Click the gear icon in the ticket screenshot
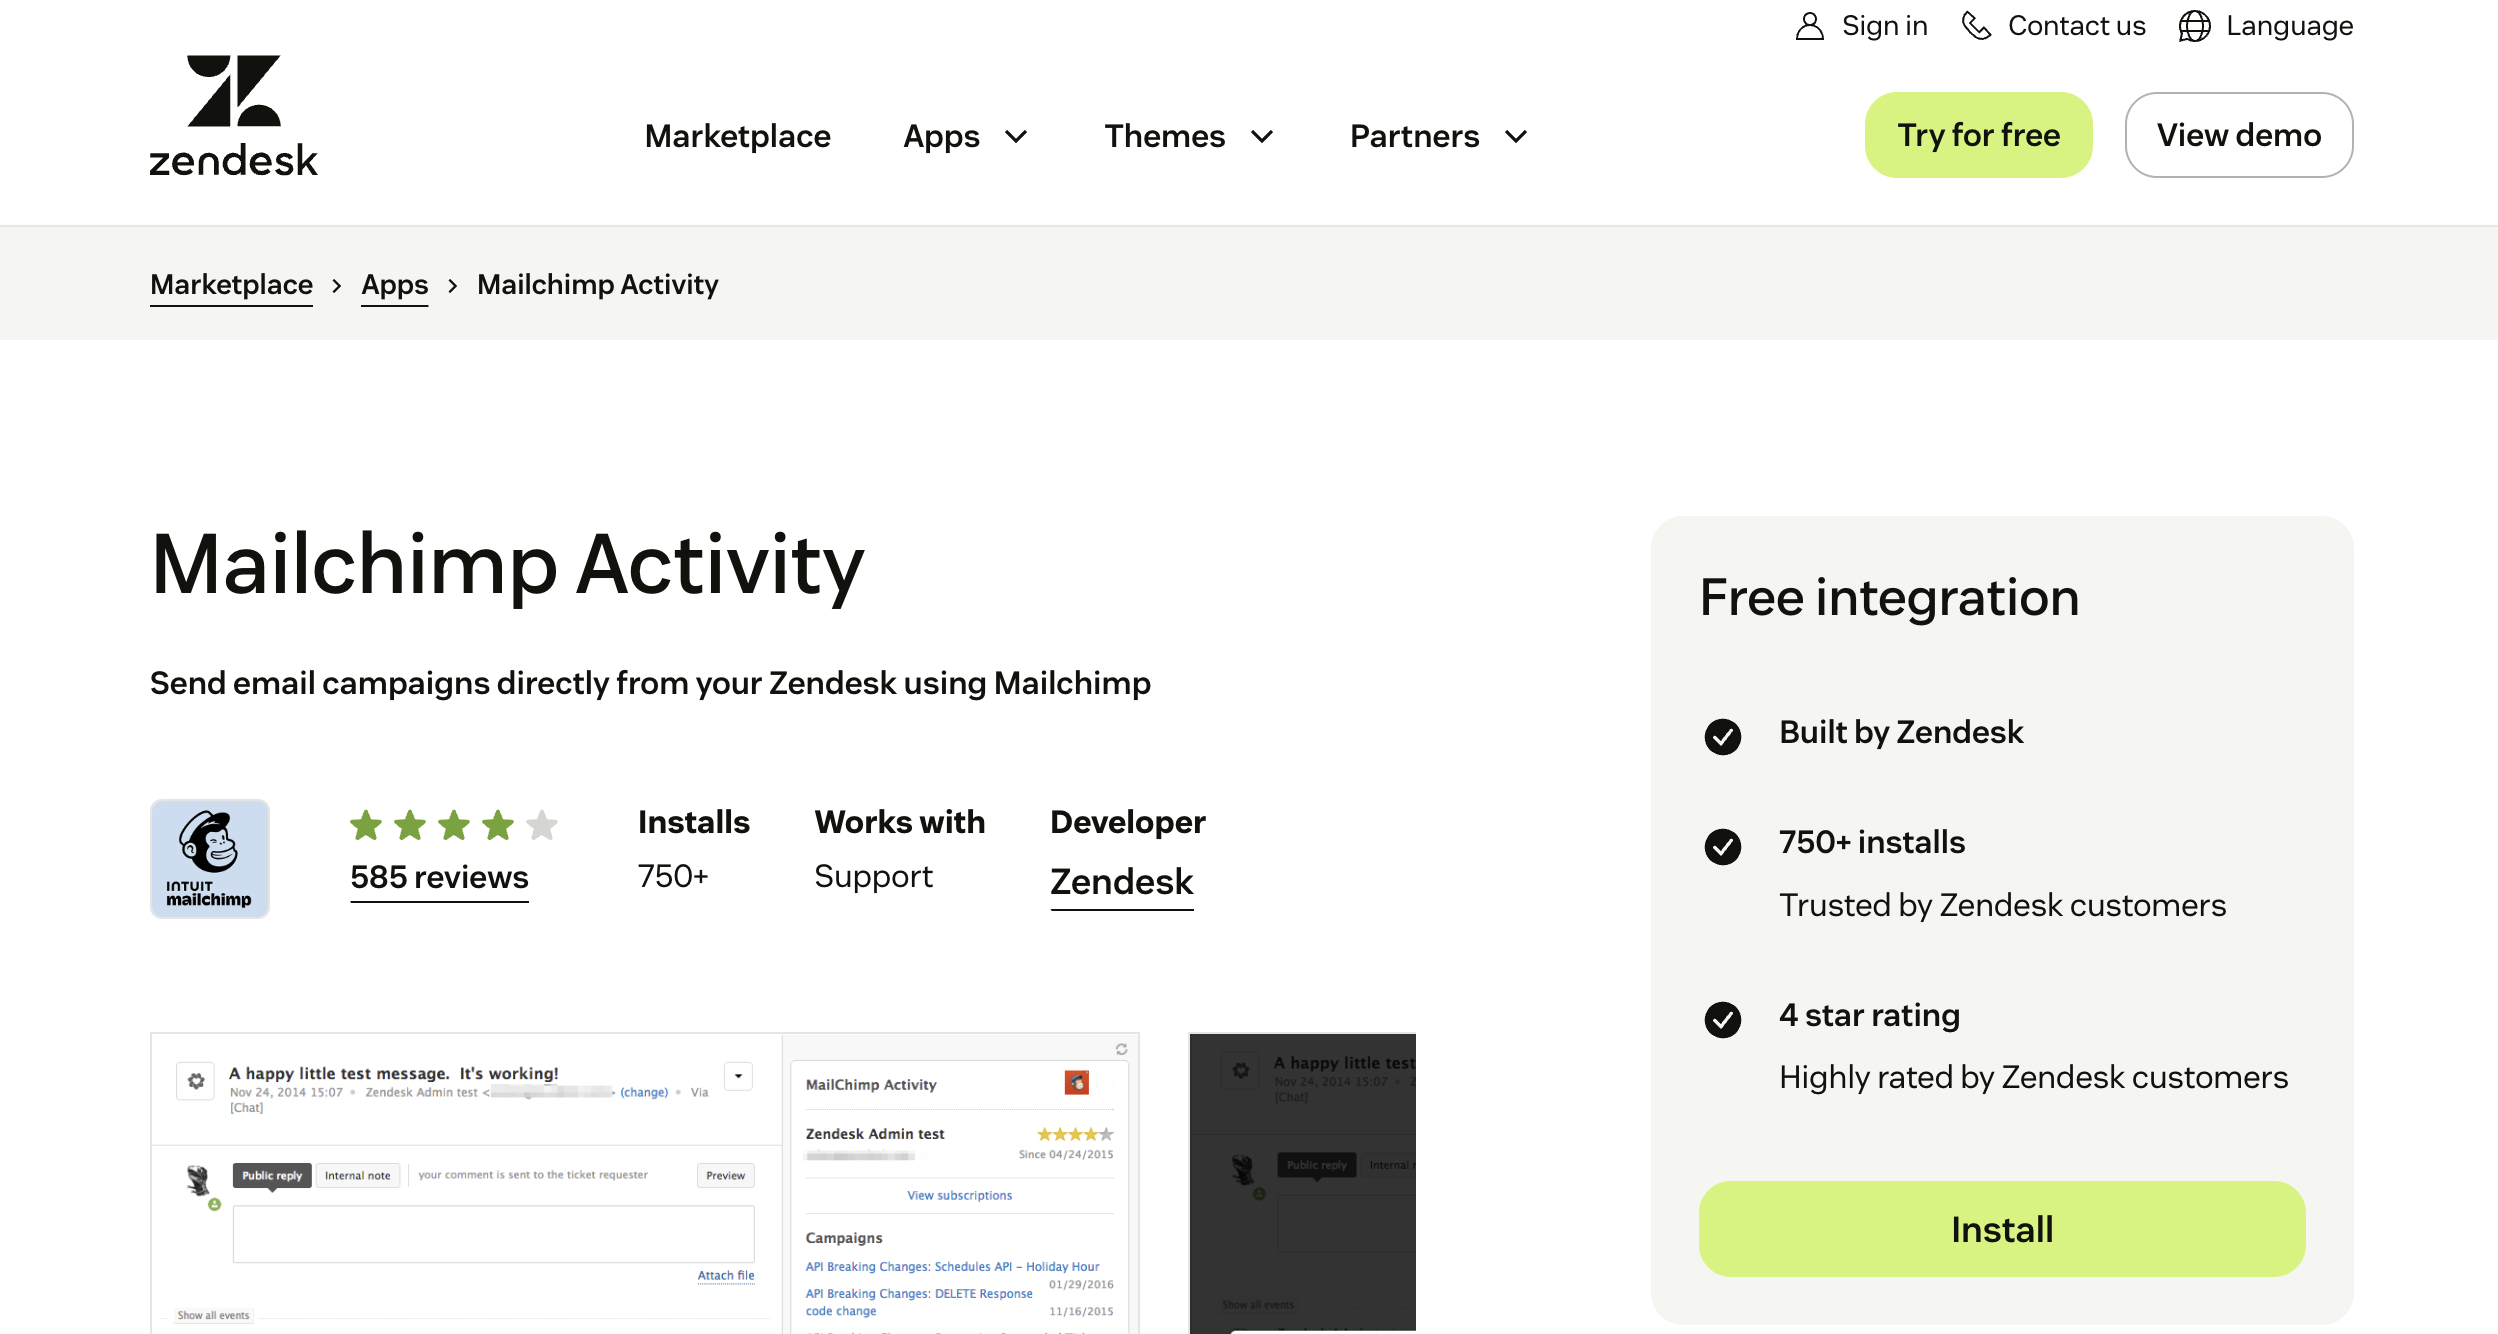The image size is (2498, 1334). click(x=195, y=1081)
